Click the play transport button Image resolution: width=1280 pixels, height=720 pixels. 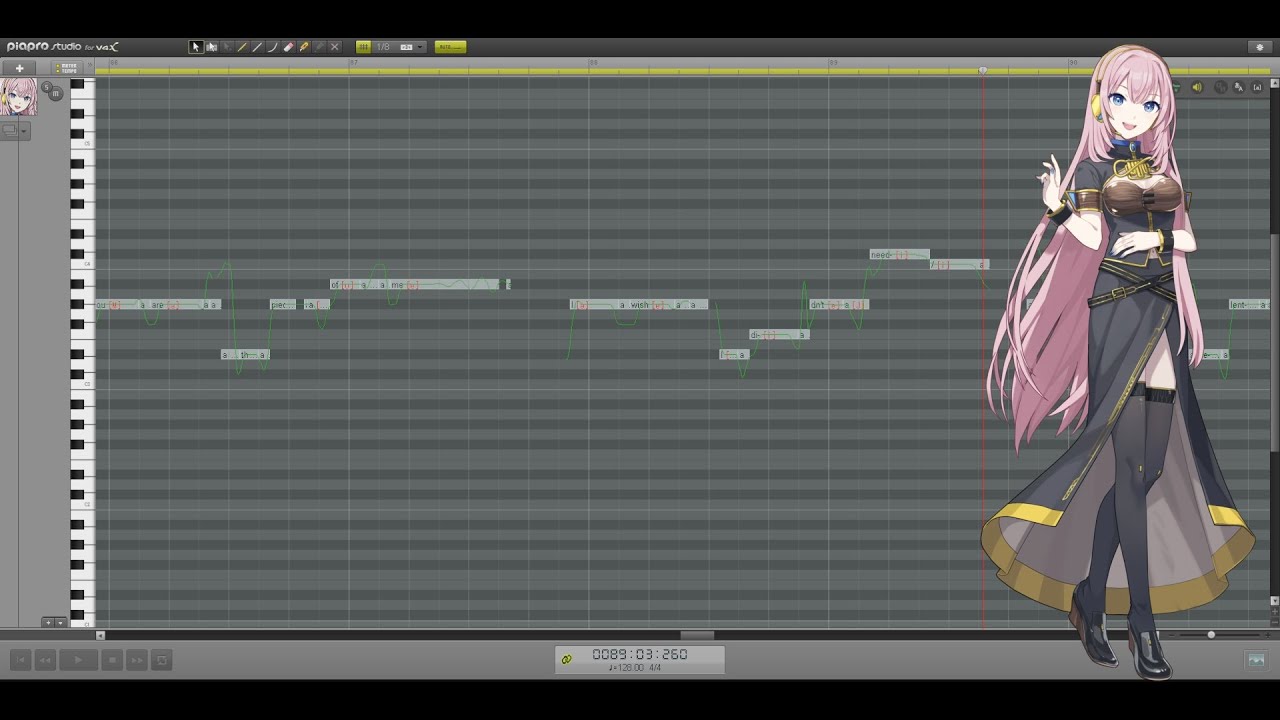point(78,660)
